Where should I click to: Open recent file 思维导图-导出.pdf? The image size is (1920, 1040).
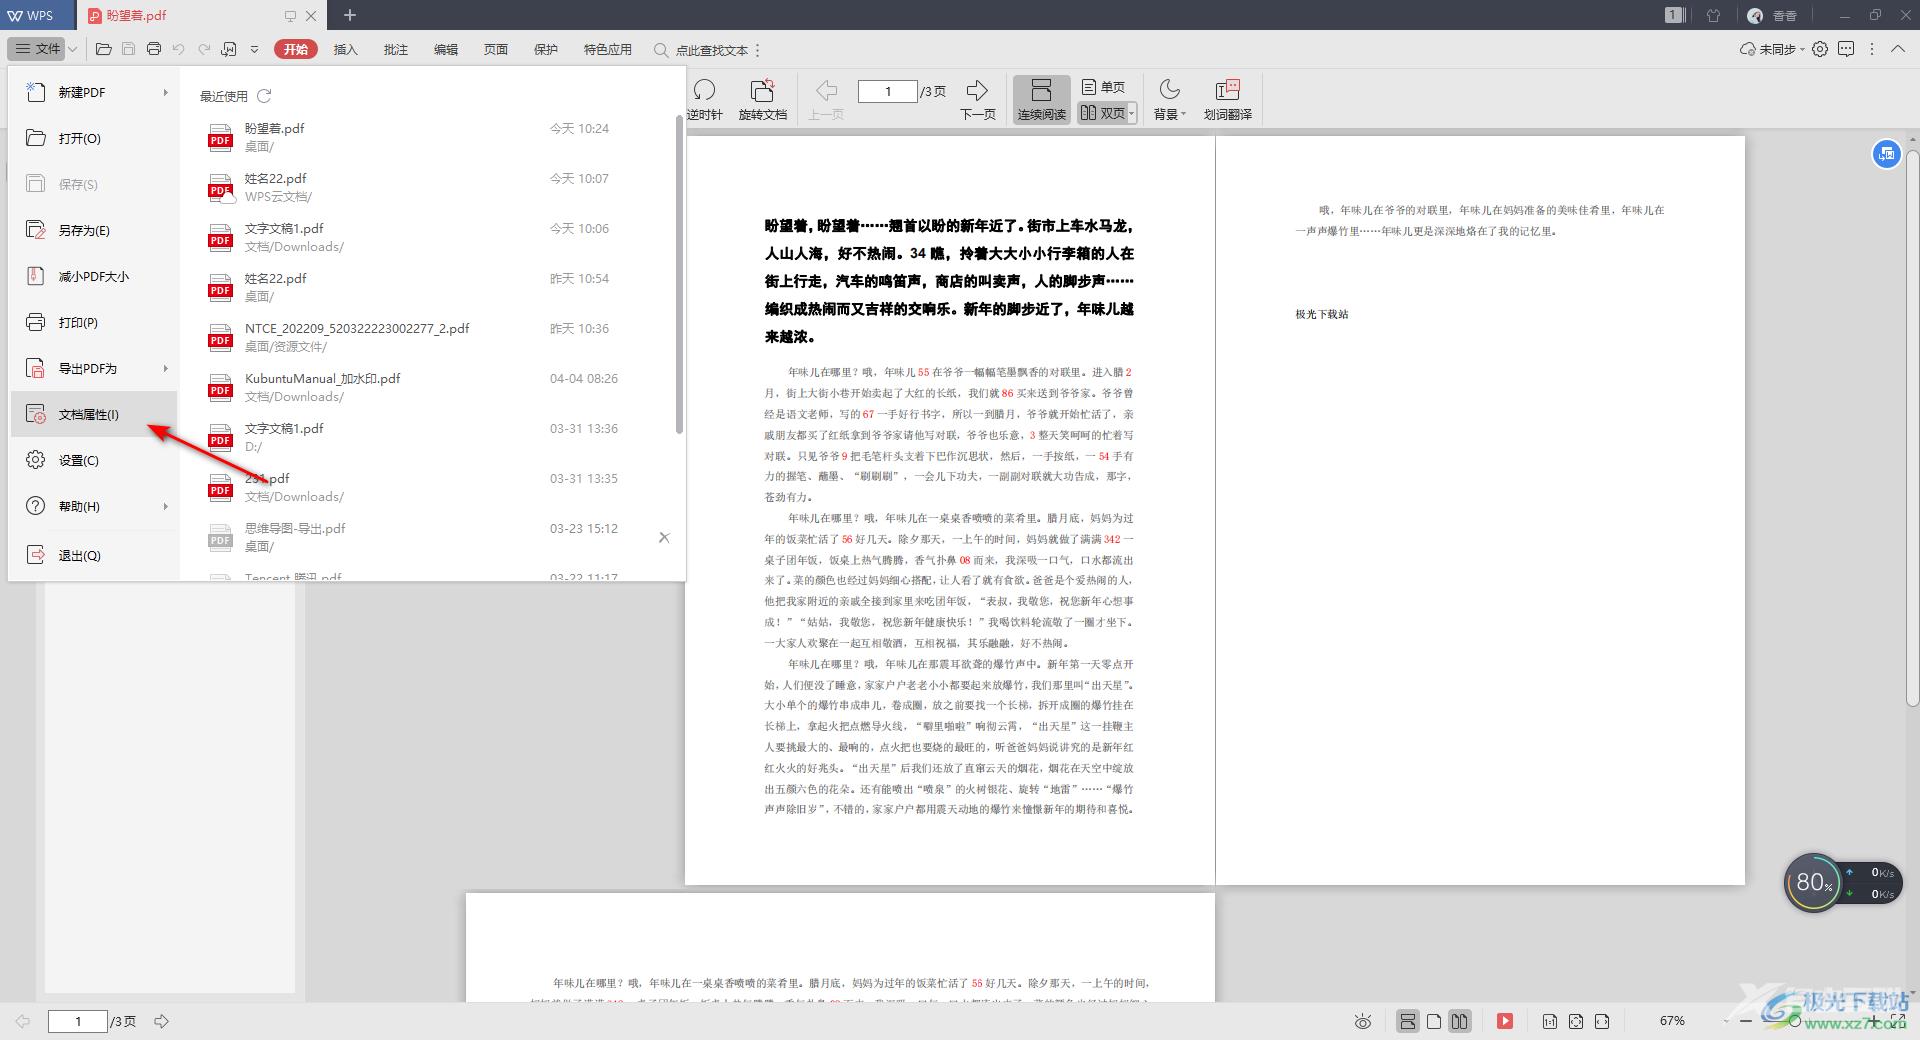430,537
